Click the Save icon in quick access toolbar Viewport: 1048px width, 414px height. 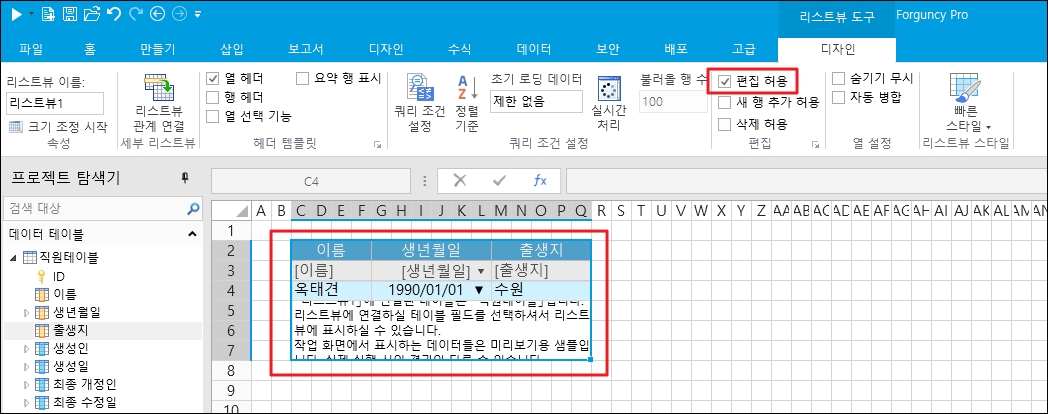69,15
